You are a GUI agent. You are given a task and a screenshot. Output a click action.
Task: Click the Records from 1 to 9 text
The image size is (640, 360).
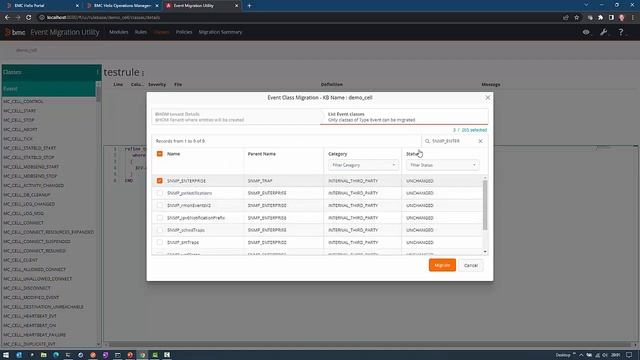180,141
